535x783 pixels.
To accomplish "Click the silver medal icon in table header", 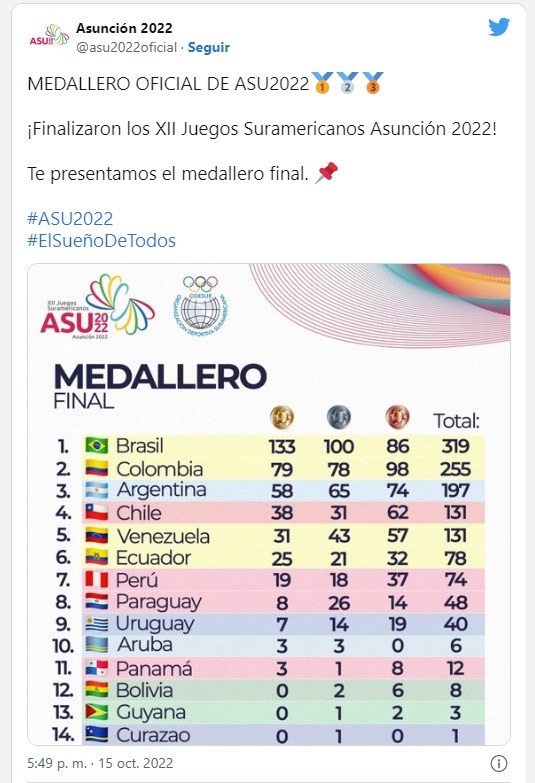I will click(x=339, y=417).
